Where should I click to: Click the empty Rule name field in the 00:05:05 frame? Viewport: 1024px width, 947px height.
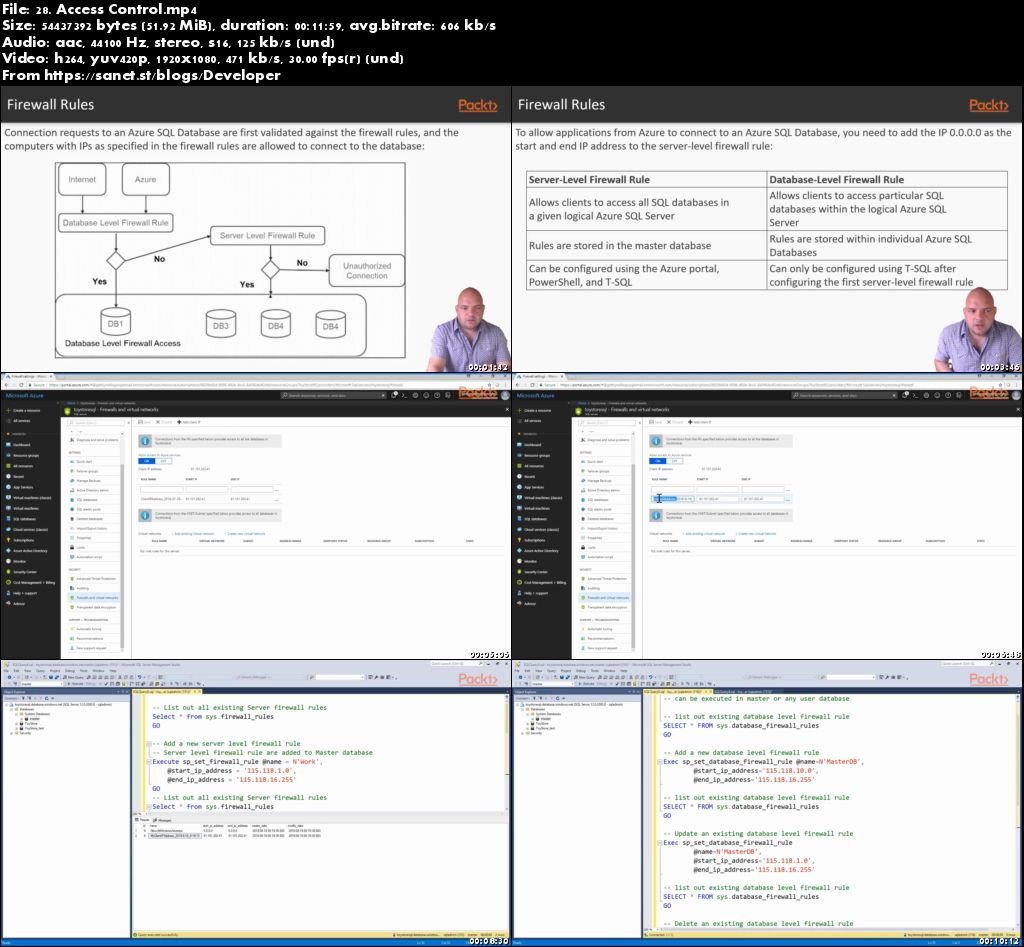tap(161, 489)
